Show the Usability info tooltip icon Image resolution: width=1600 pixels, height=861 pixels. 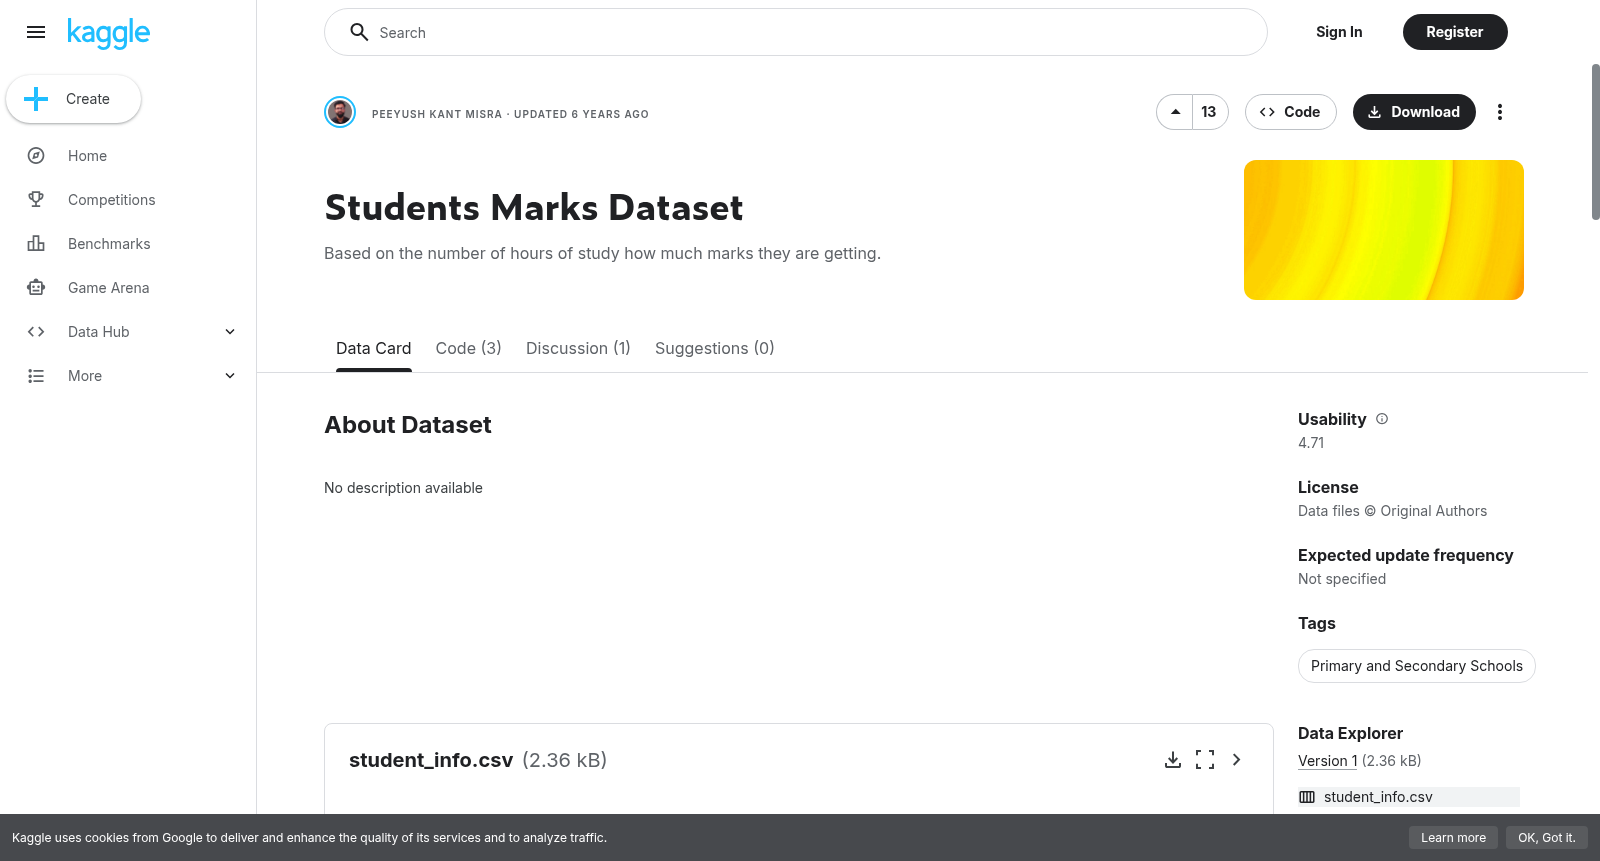pos(1382,419)
